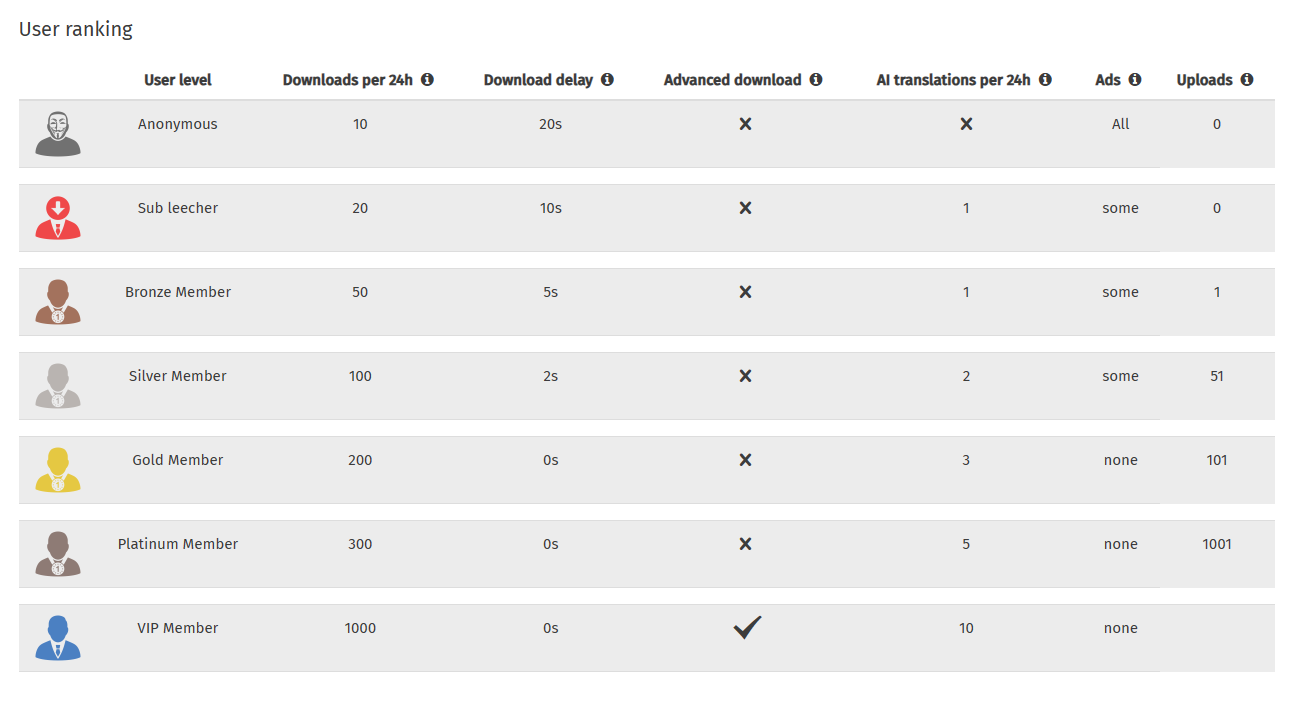
Task: Click the Anonymous mask avatar icon
Action: pyautogui.click(x=58, y=134)
